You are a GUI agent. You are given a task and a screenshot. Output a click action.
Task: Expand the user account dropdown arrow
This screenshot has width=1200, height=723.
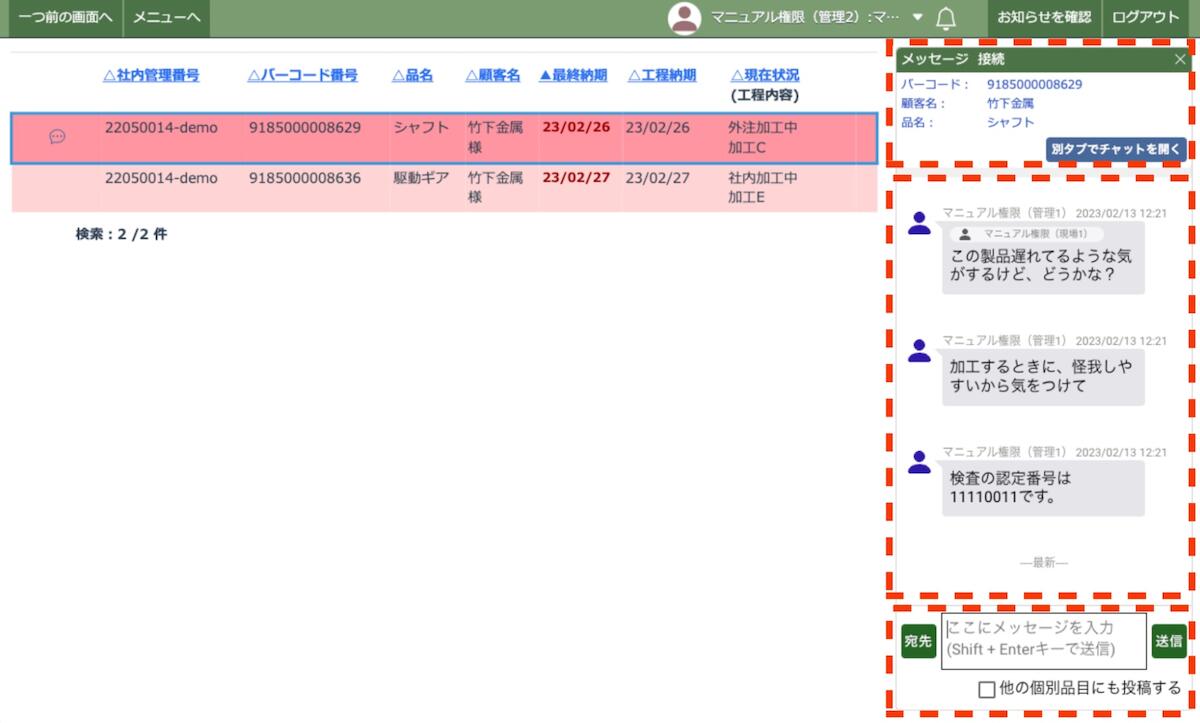(x=918, y=17)
